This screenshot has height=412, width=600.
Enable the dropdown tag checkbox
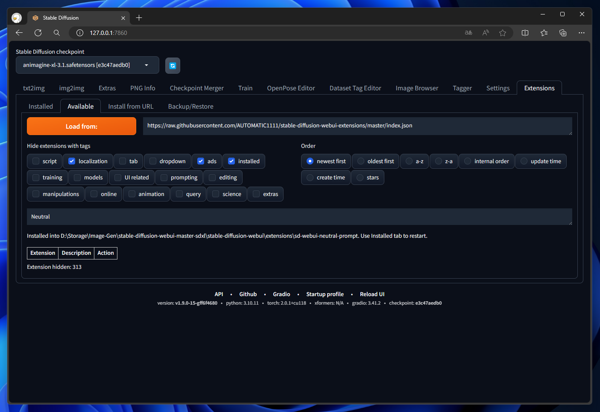click(153, 161)
